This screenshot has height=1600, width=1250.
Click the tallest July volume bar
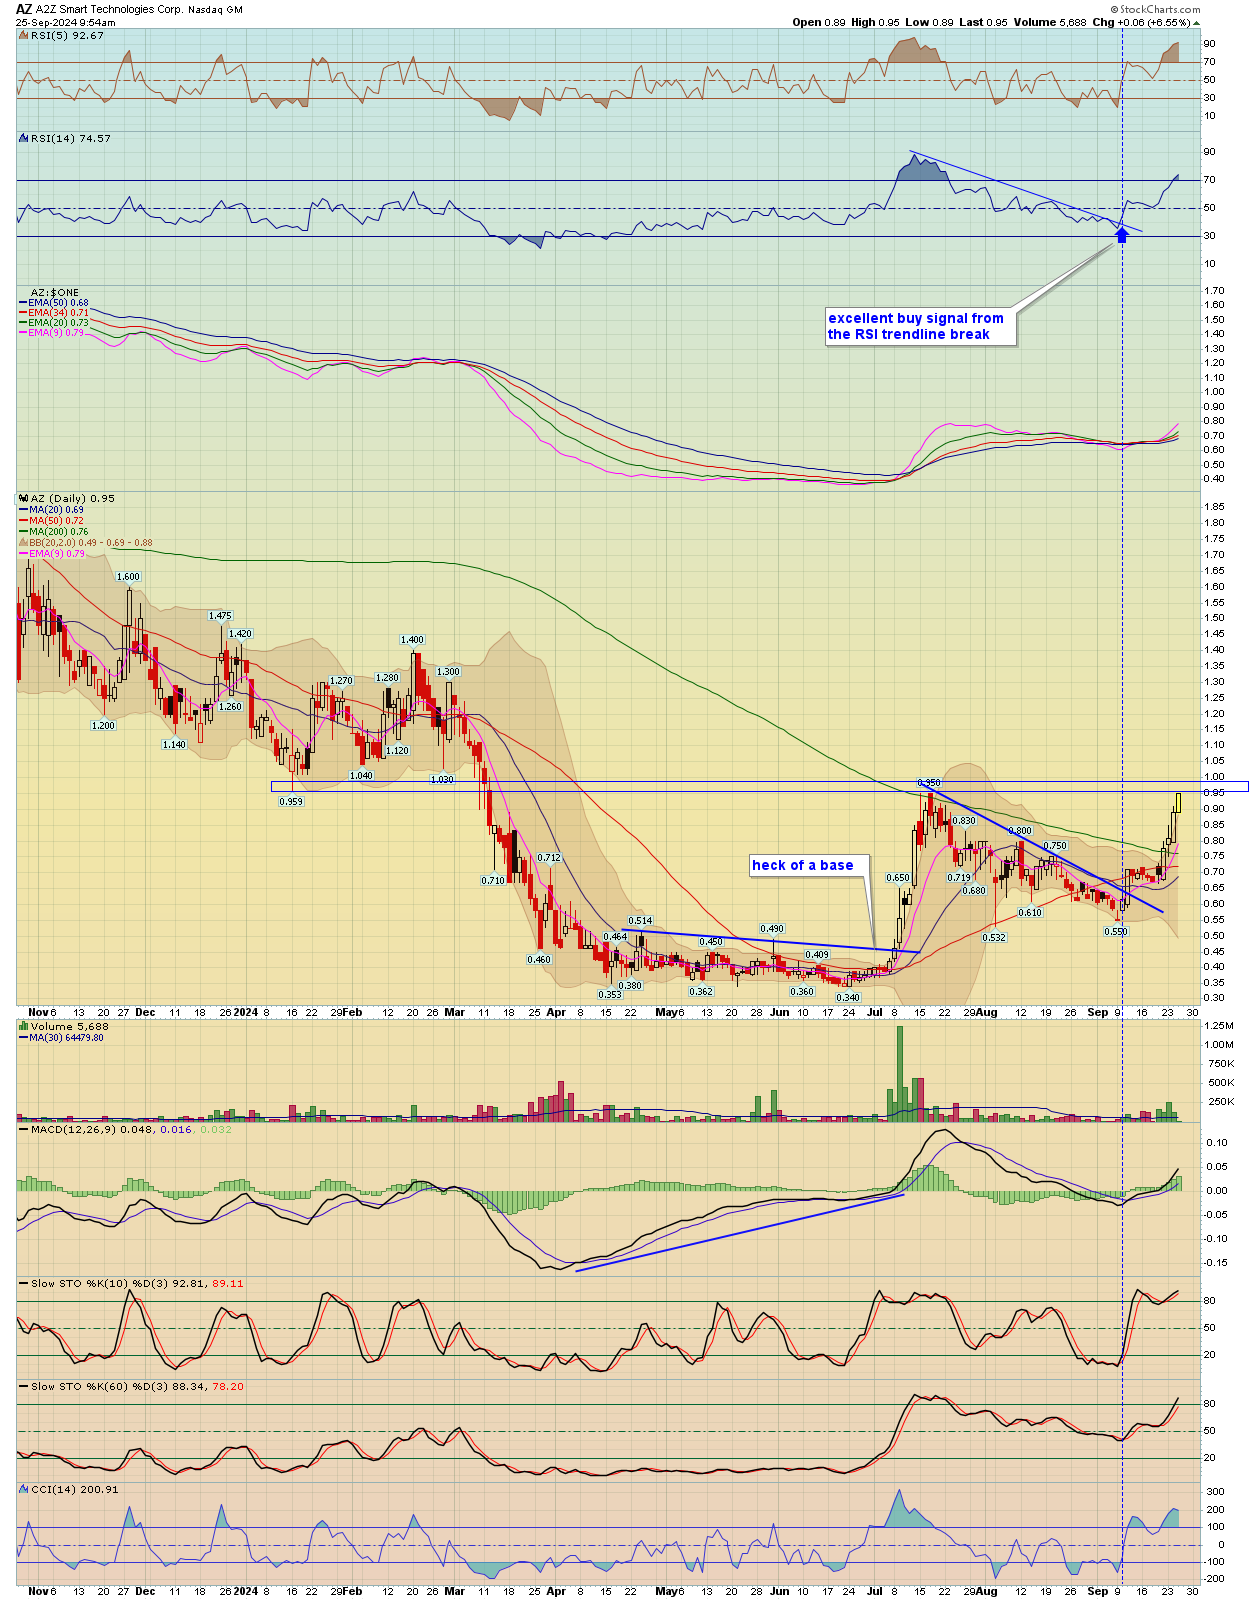(899, 1072)
